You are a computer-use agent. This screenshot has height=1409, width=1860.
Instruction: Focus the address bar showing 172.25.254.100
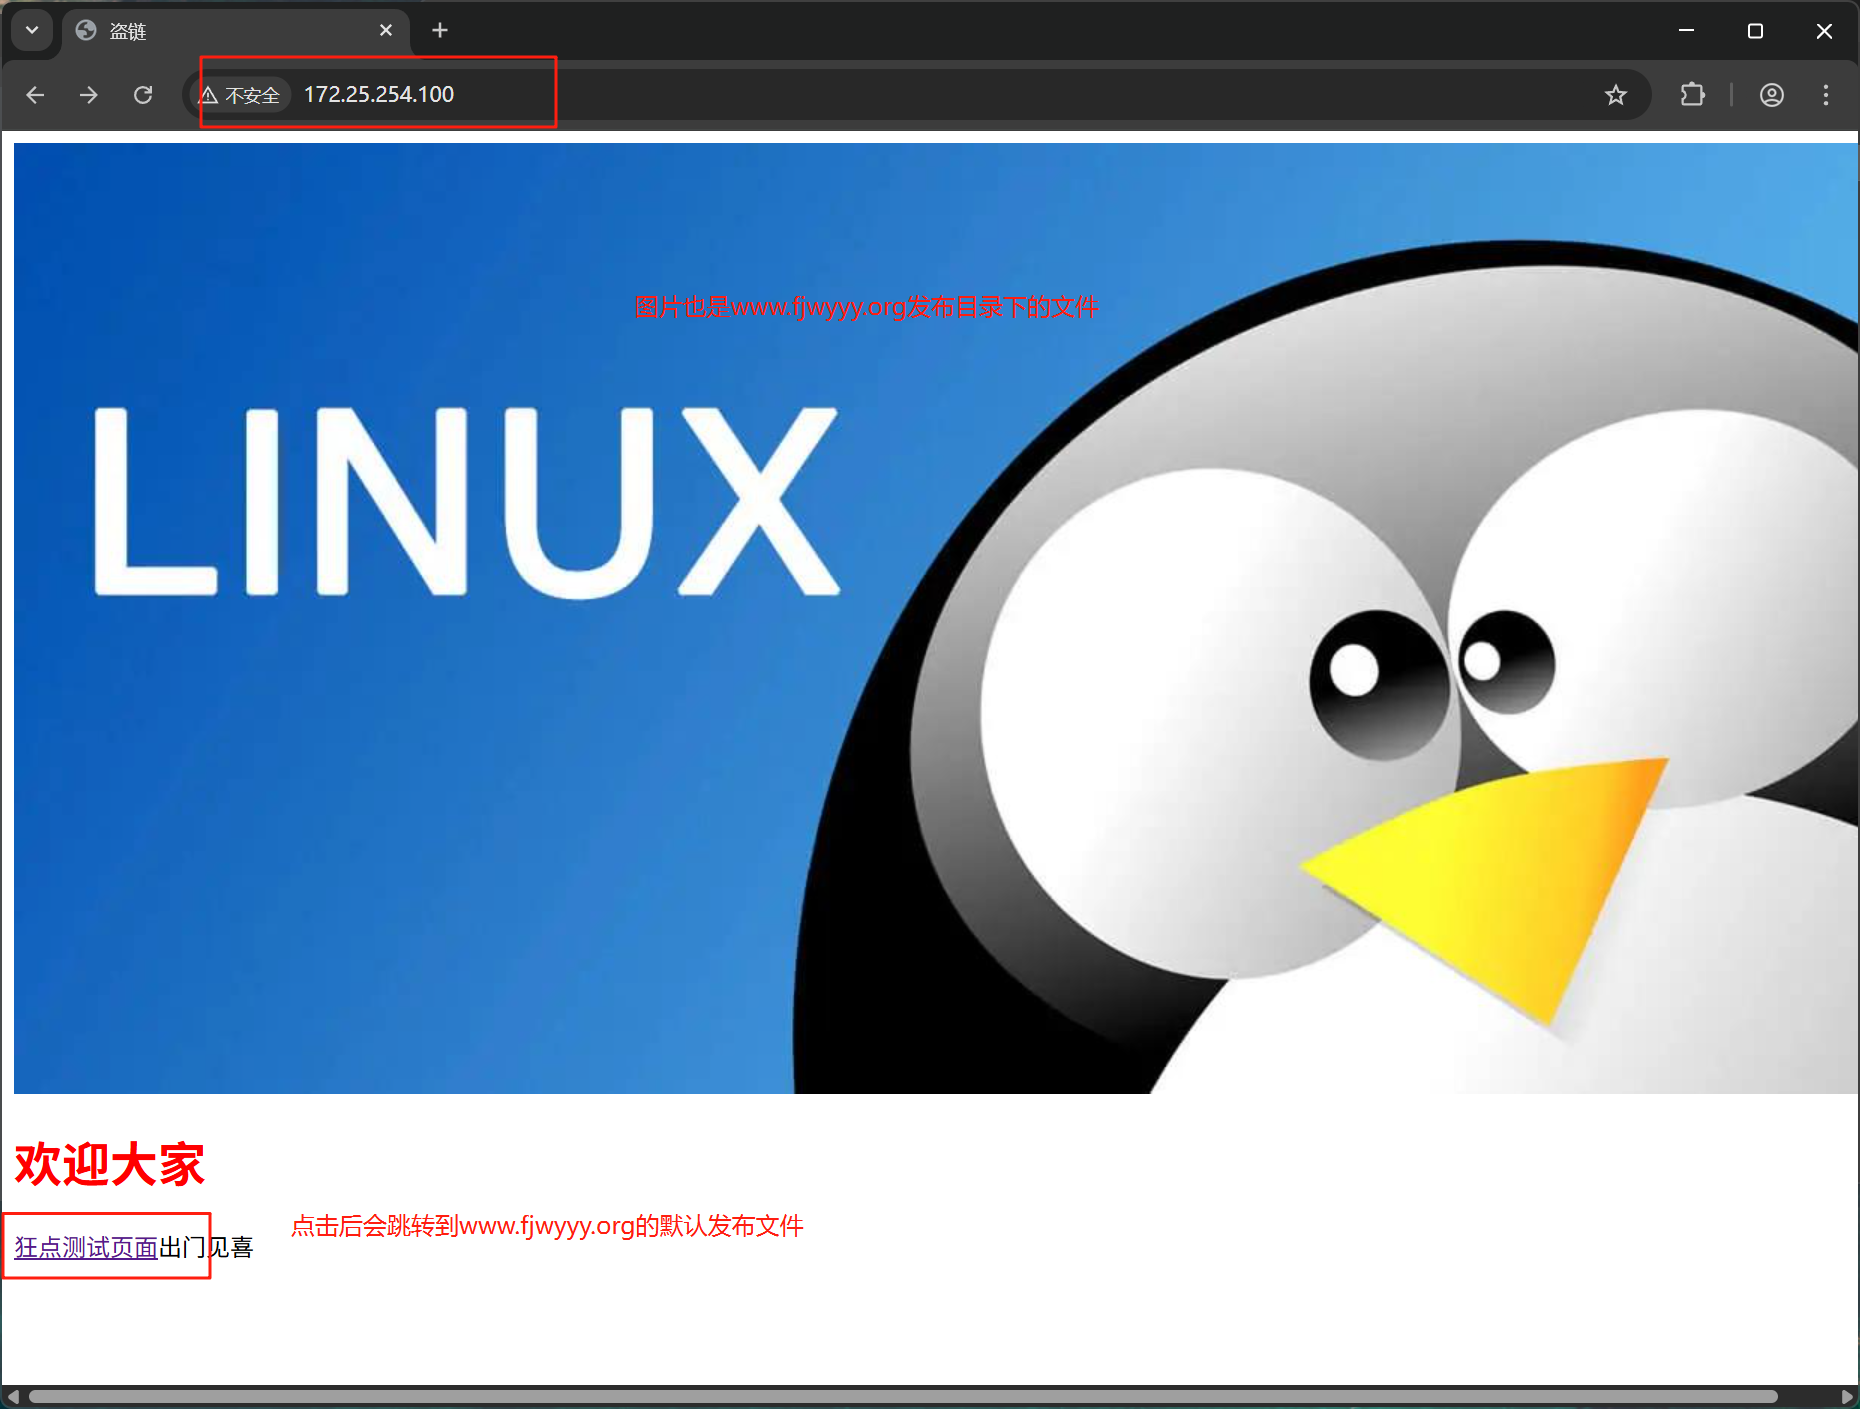point(915,95)
